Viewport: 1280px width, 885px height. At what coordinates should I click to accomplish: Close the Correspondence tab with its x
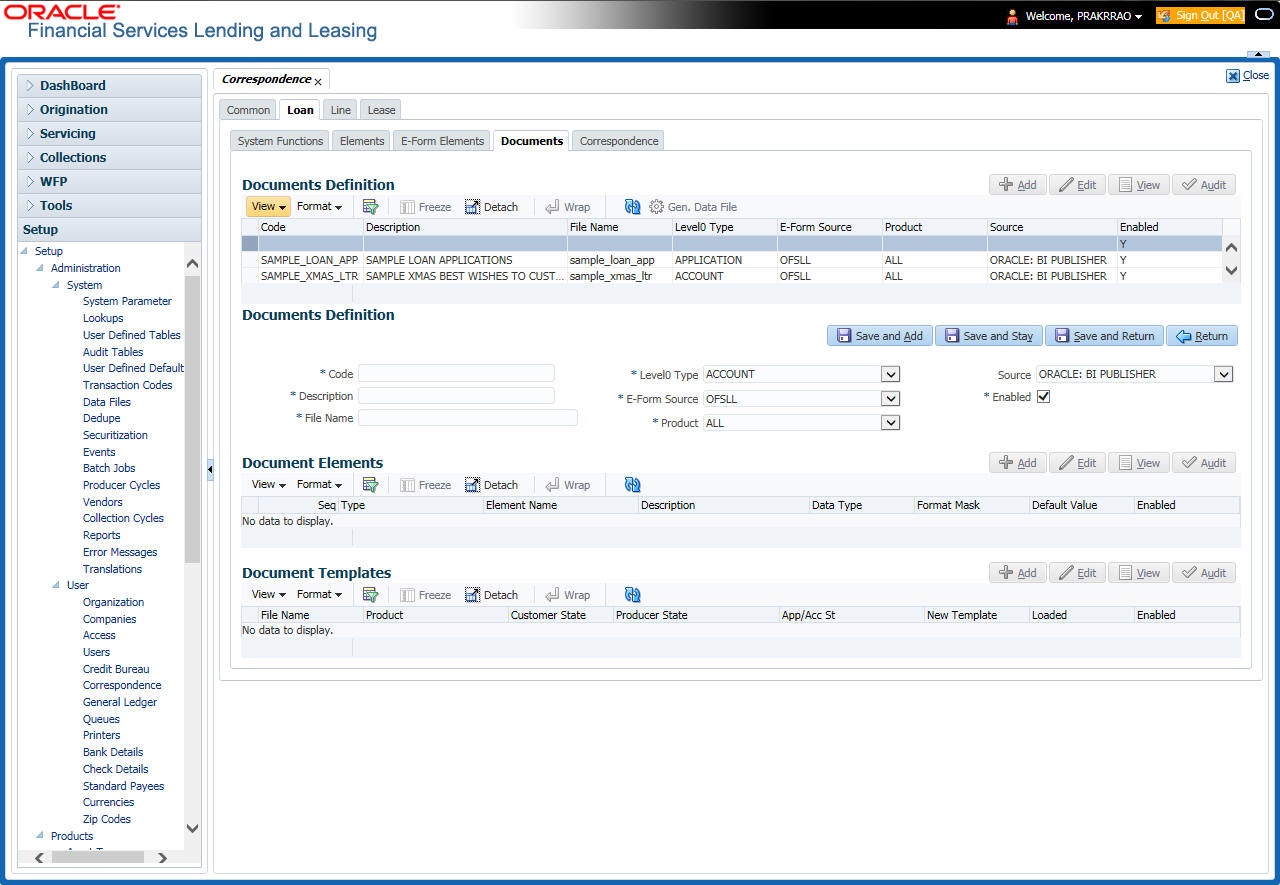tap(318, 81)
